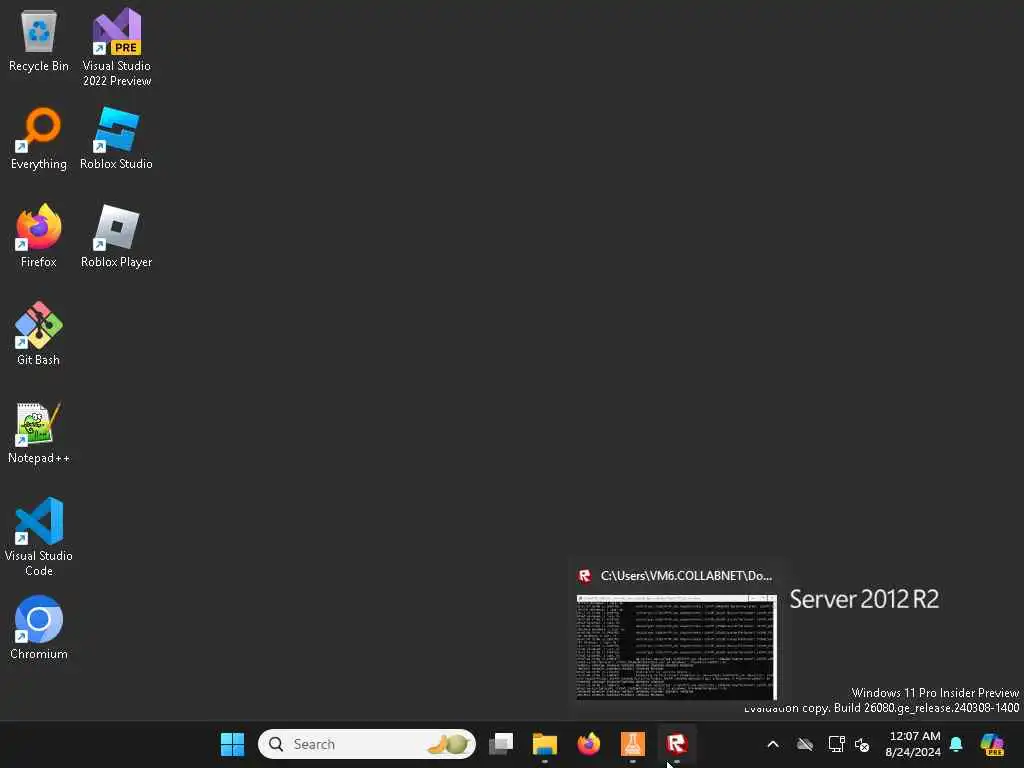Open Task View from the taskbar
This screenshot has width=1024, height=768.
(501, 744)
